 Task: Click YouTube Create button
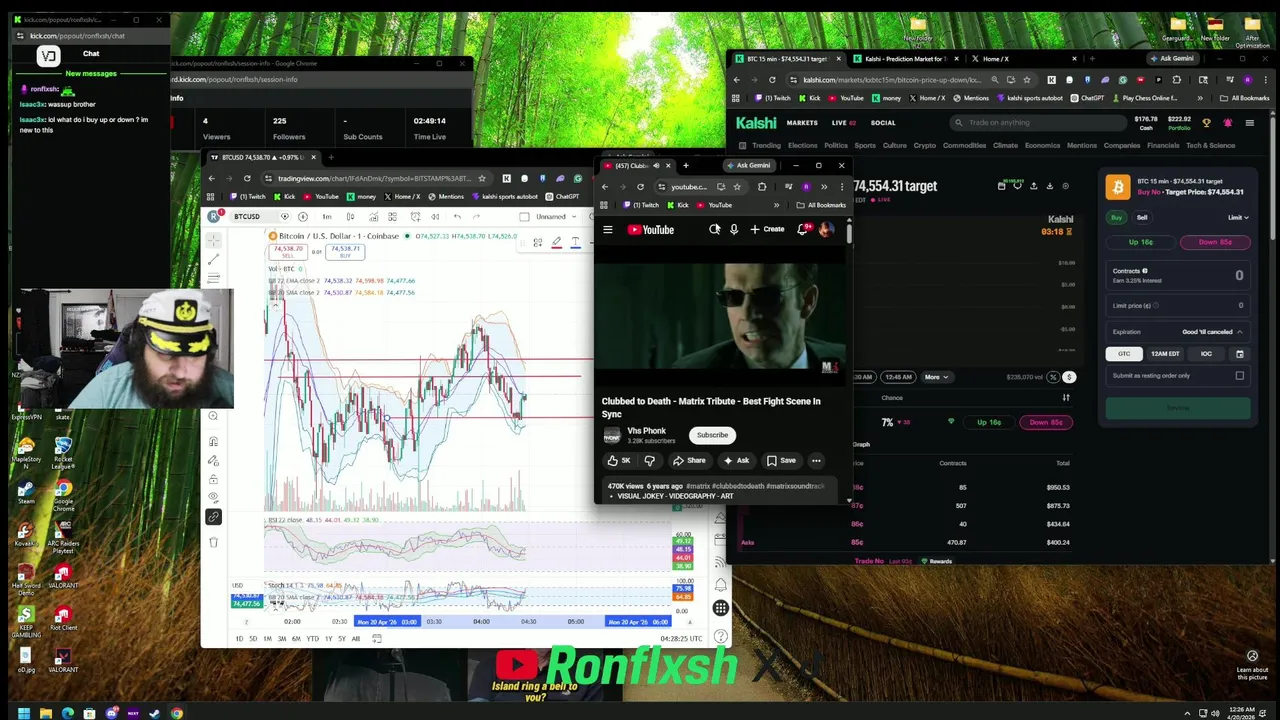(x=768, y=230)
